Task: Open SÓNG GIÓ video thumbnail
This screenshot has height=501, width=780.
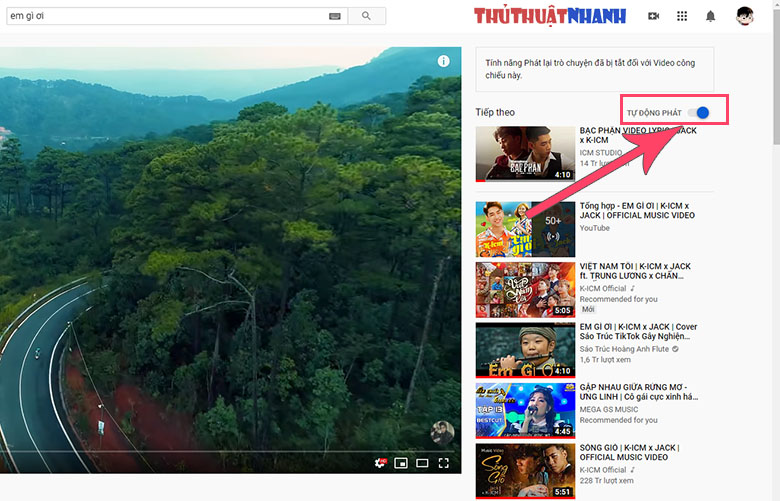Action: [x=525, y=471]
